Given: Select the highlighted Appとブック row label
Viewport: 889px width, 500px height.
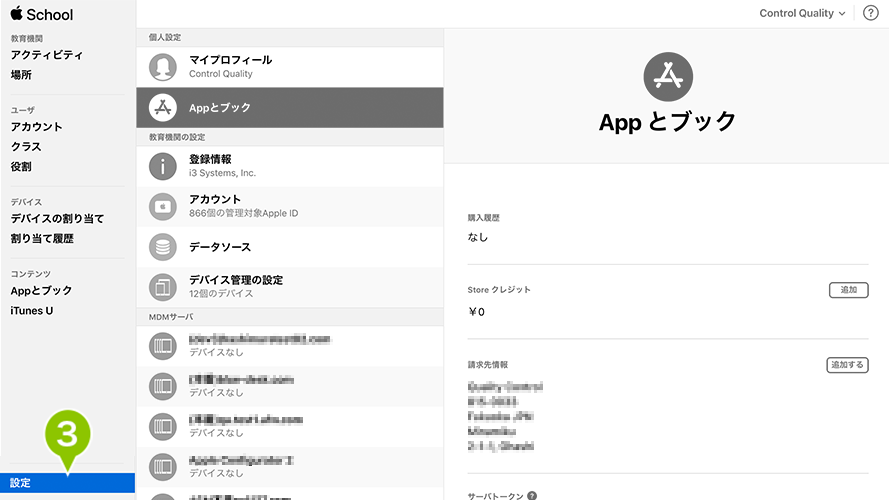Looking at the screenshot, I should click(219, 108).
